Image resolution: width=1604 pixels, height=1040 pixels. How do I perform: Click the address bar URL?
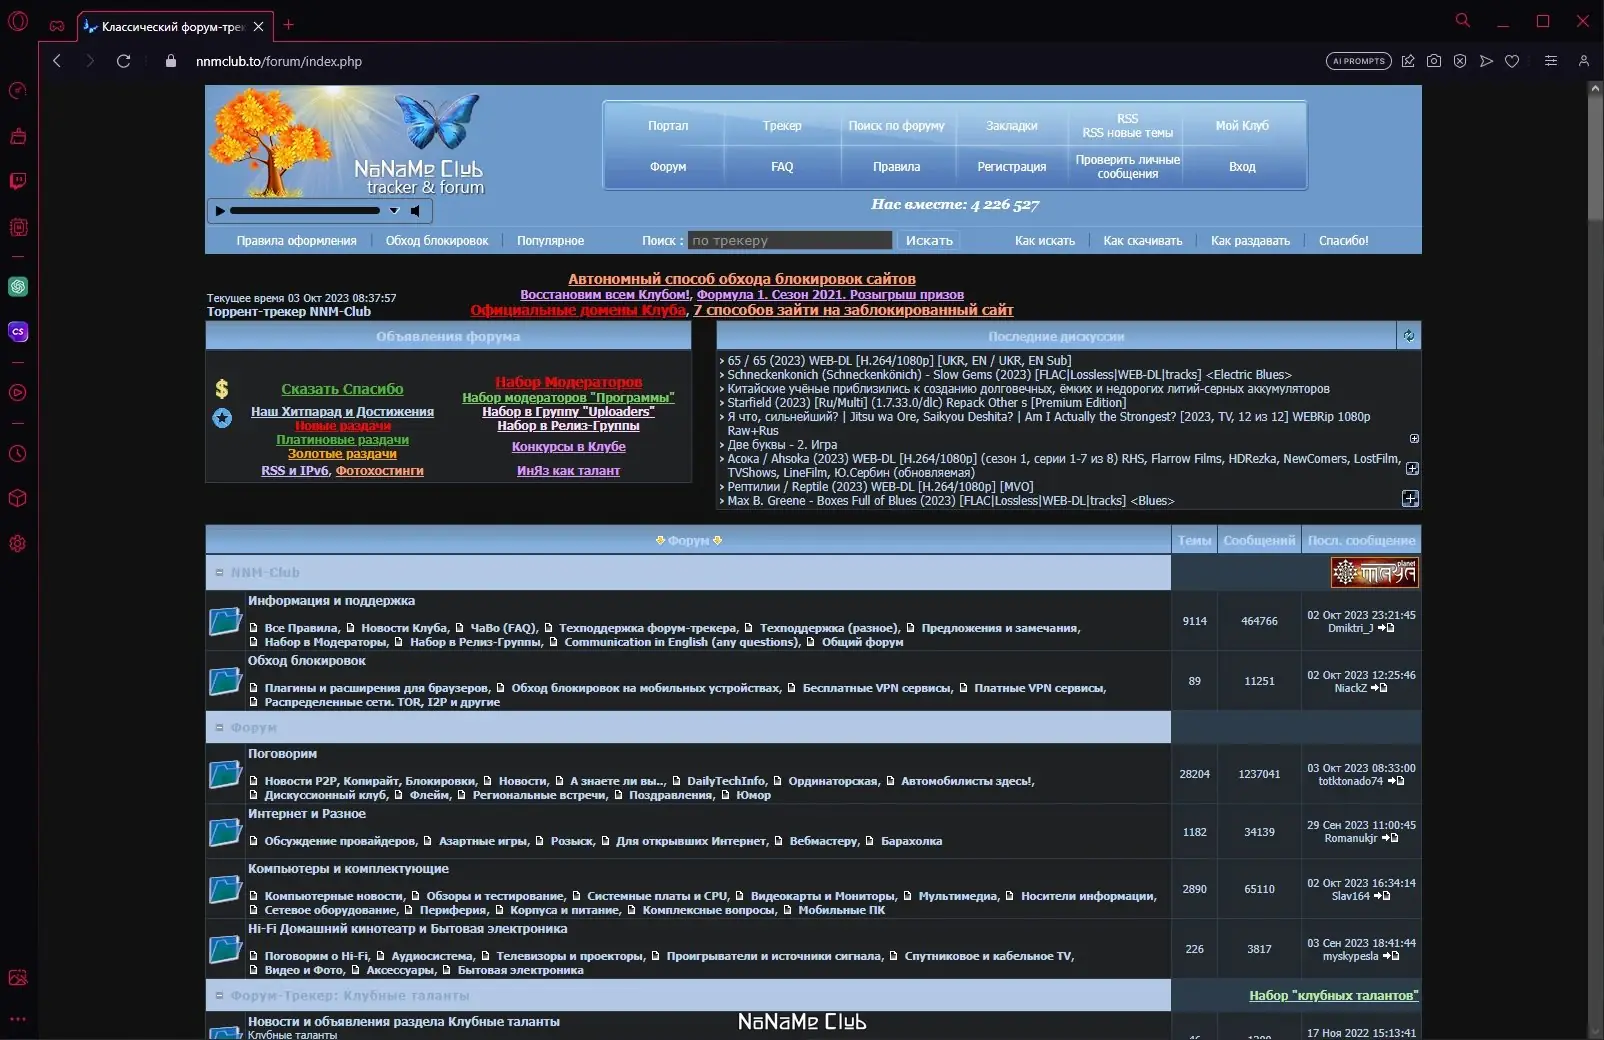click(x=279, y=61)
